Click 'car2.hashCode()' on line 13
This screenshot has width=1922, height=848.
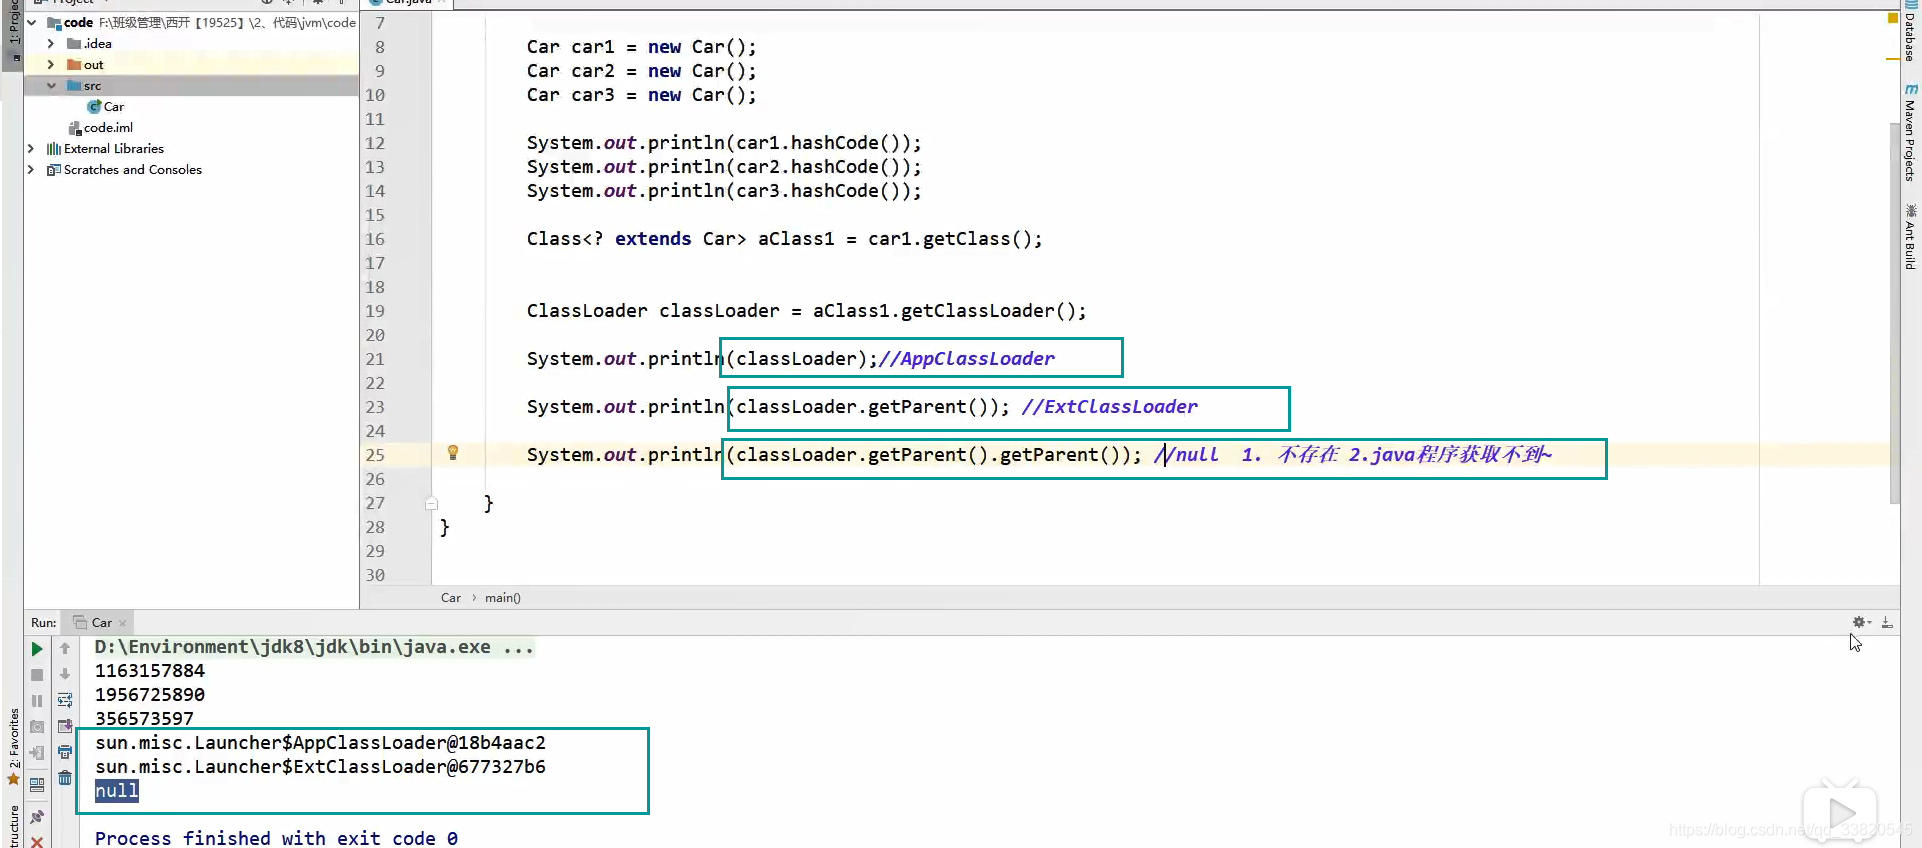pos(818,167)
